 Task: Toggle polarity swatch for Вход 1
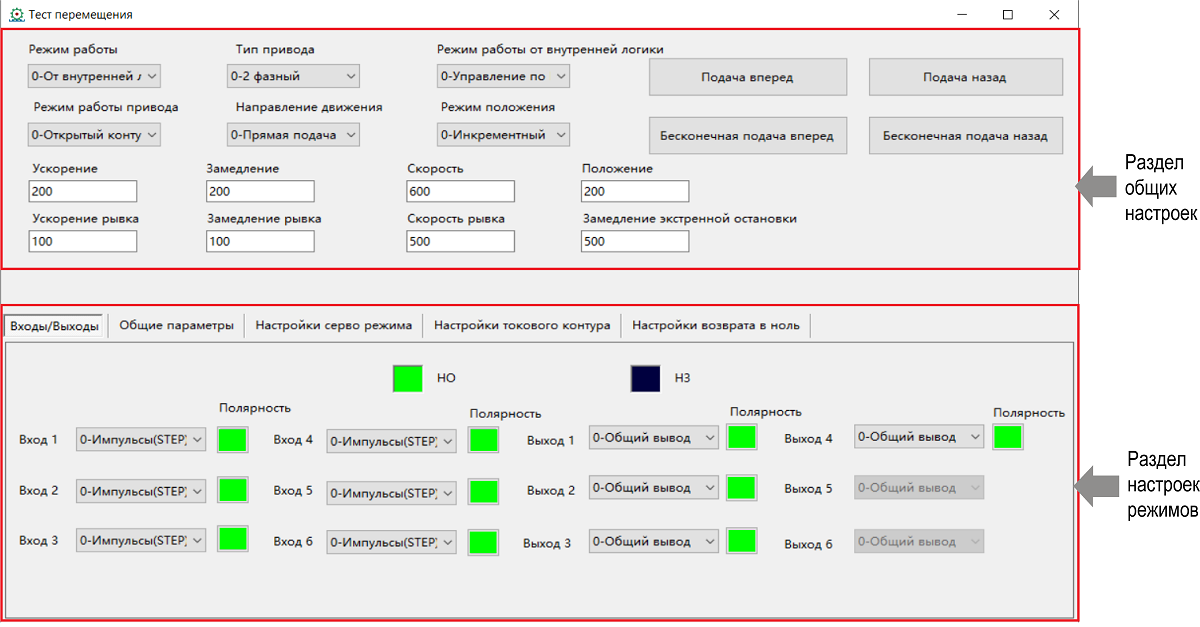tap(232, 439)
